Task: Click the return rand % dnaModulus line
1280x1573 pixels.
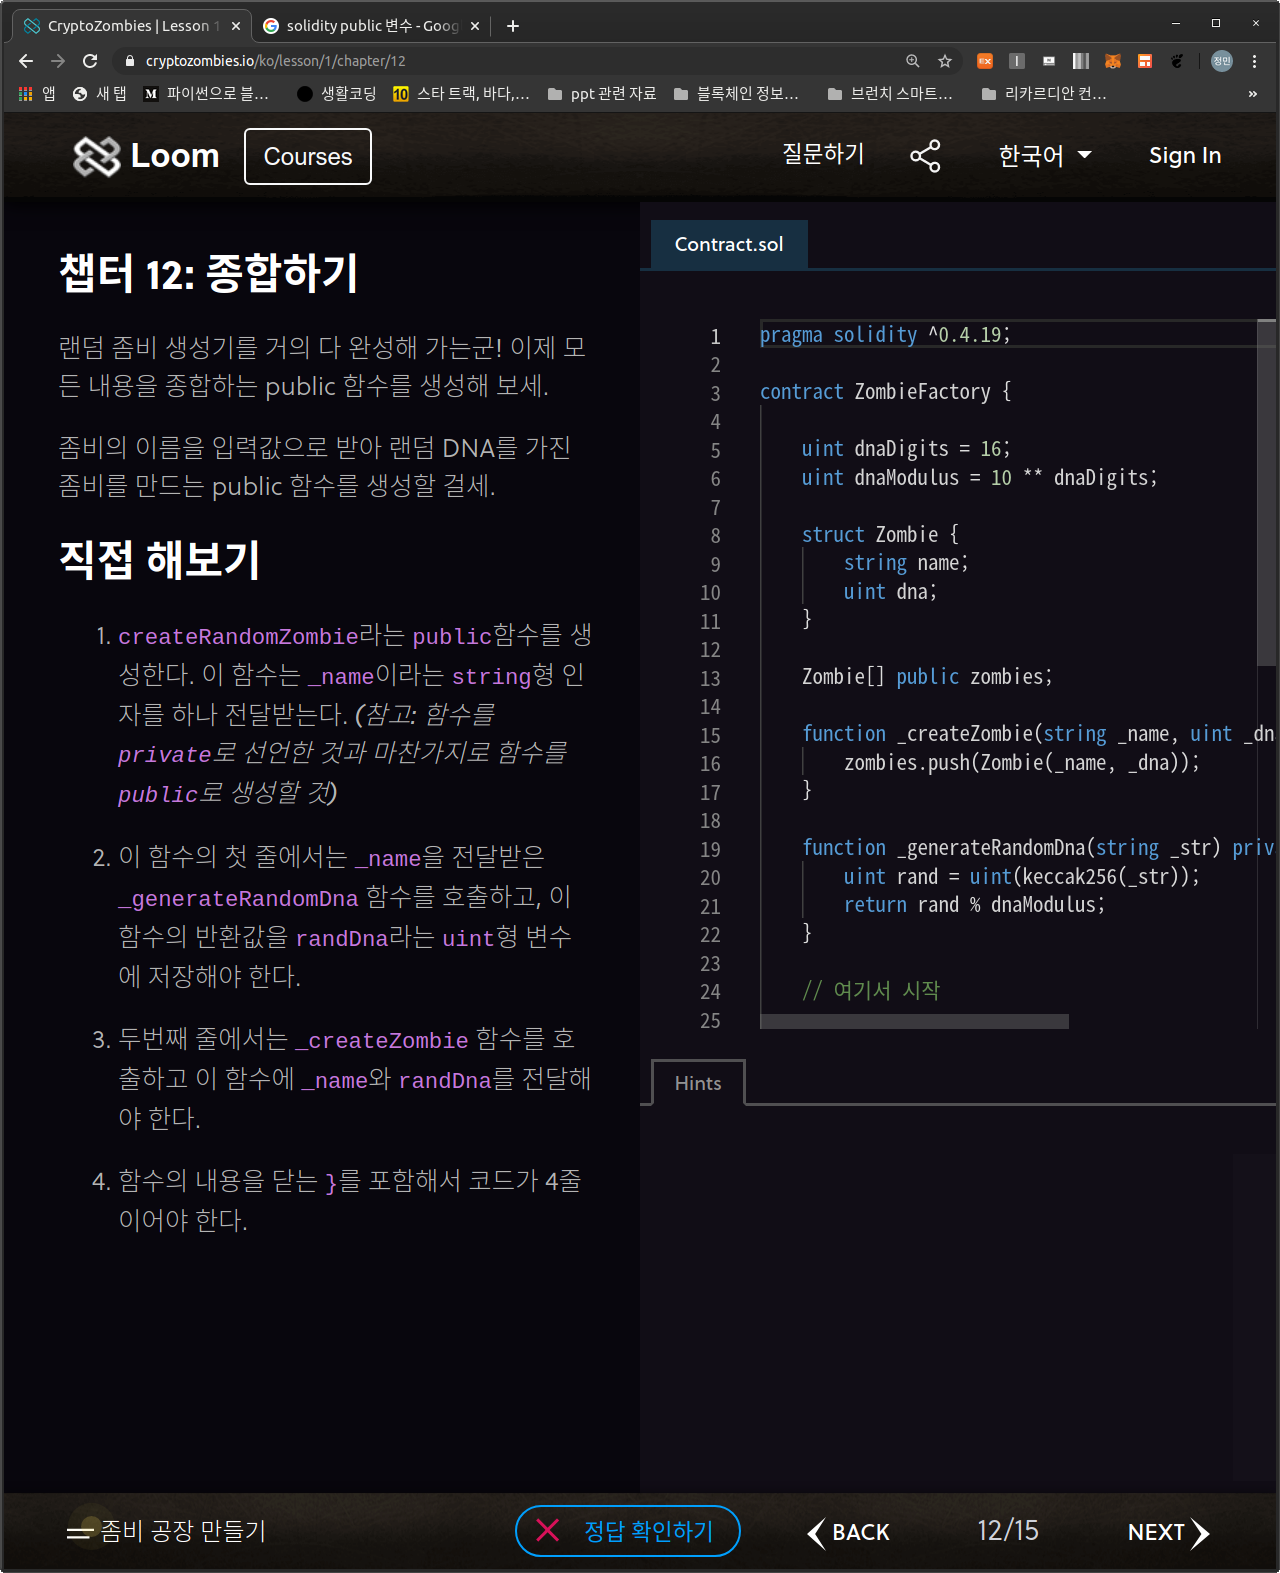Action: (x=974, y=905)
